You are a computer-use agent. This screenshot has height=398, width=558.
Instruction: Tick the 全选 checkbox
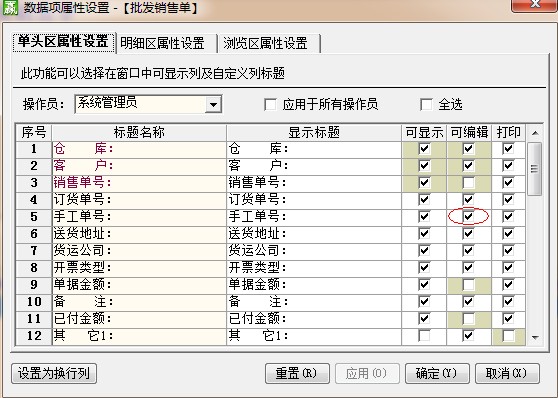pyautogui.click(x=426, y=105)
